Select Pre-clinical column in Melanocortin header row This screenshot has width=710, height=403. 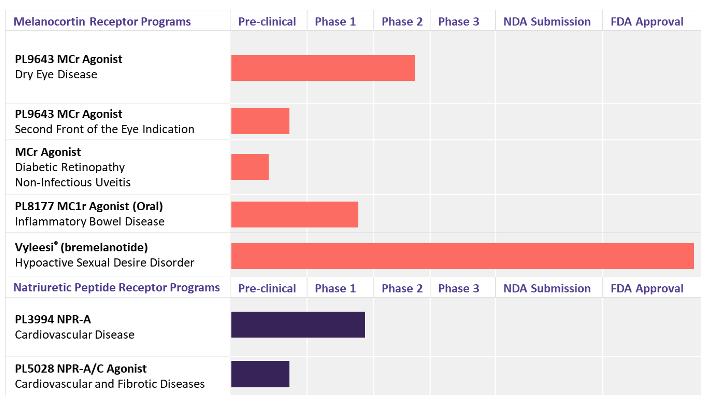tap(267, 22)
